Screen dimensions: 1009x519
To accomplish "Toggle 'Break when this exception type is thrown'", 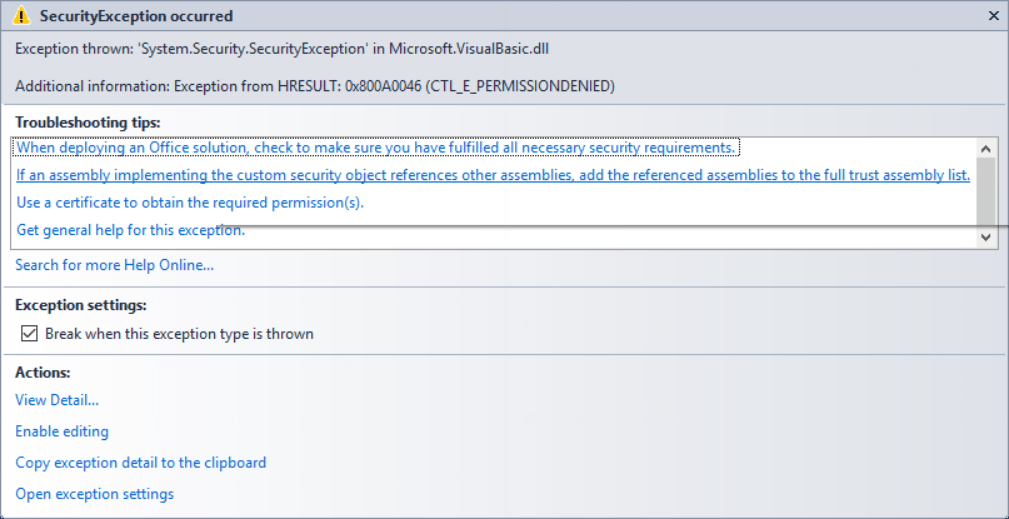I will [29, 334].
